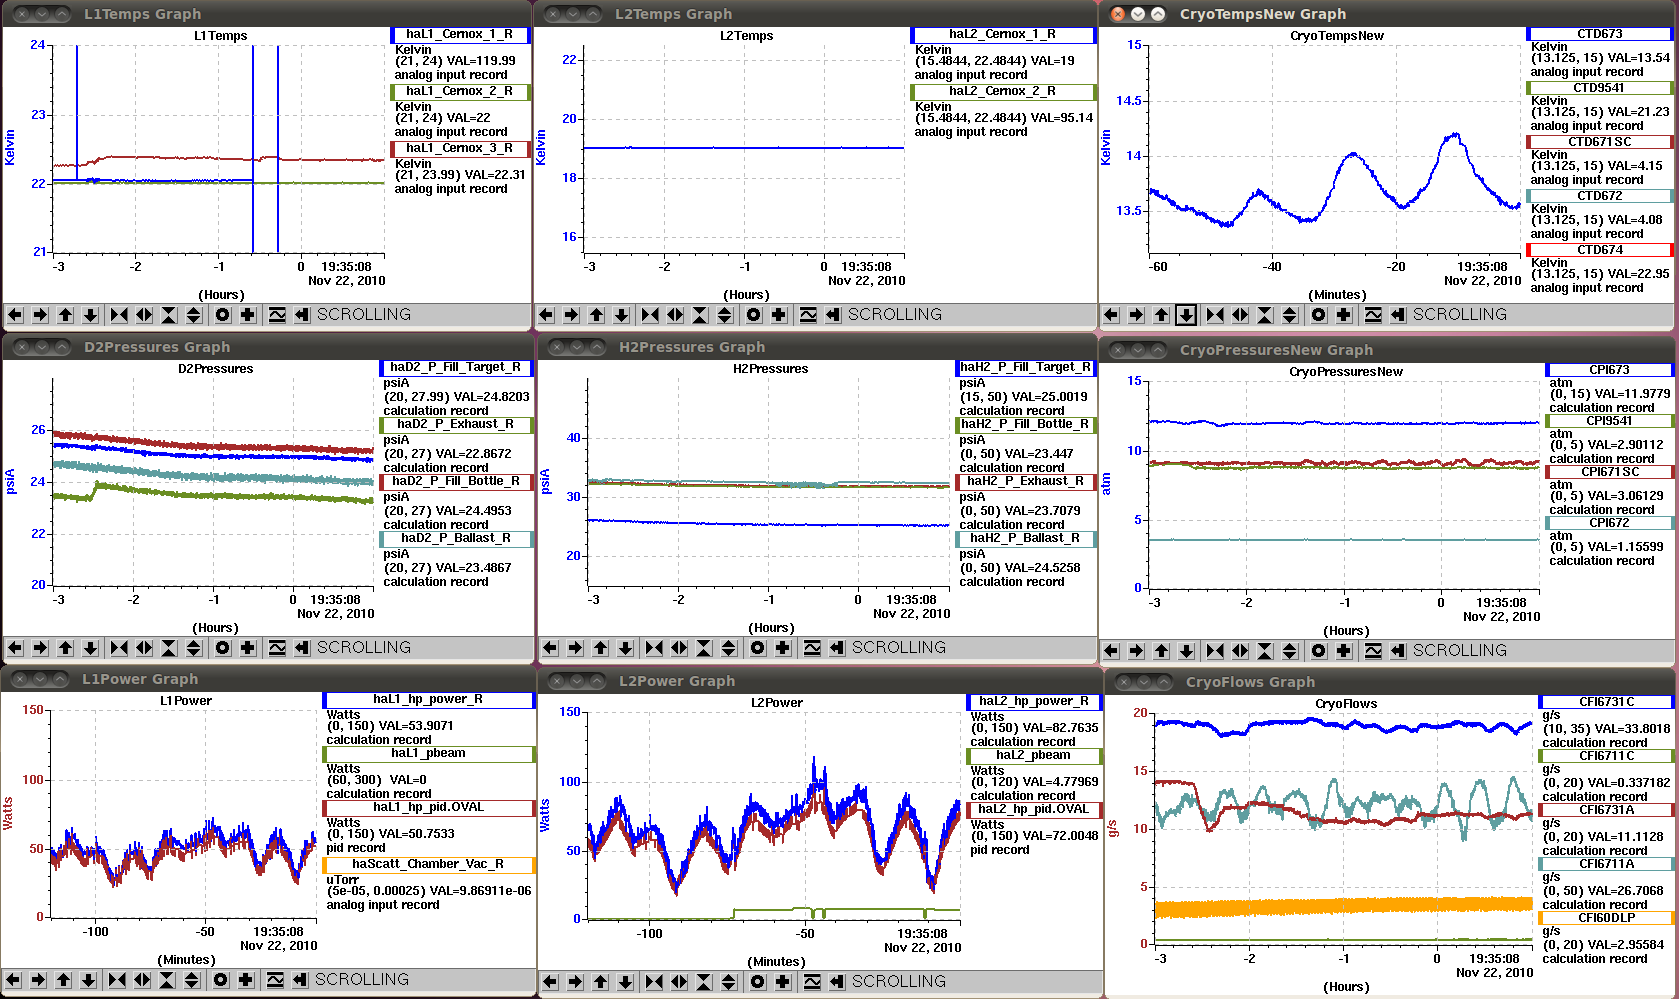The width and height of the screenshot is (1679, 999).
Task: Click circle icon in CryoTempsNew toolbar
Action: click(x=1319, y=315)
